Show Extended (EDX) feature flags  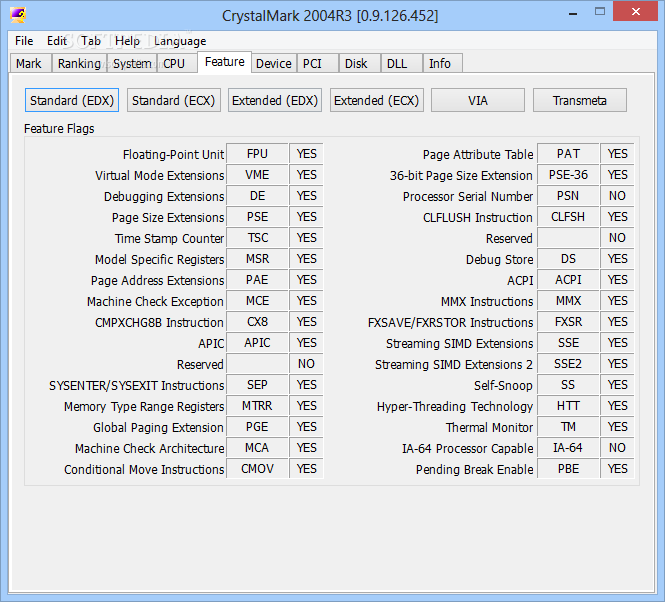pos(275,100)
